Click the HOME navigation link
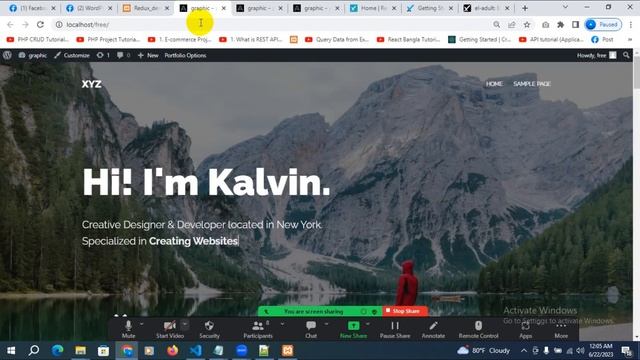The image size is (640, 360). click(494, 84)
